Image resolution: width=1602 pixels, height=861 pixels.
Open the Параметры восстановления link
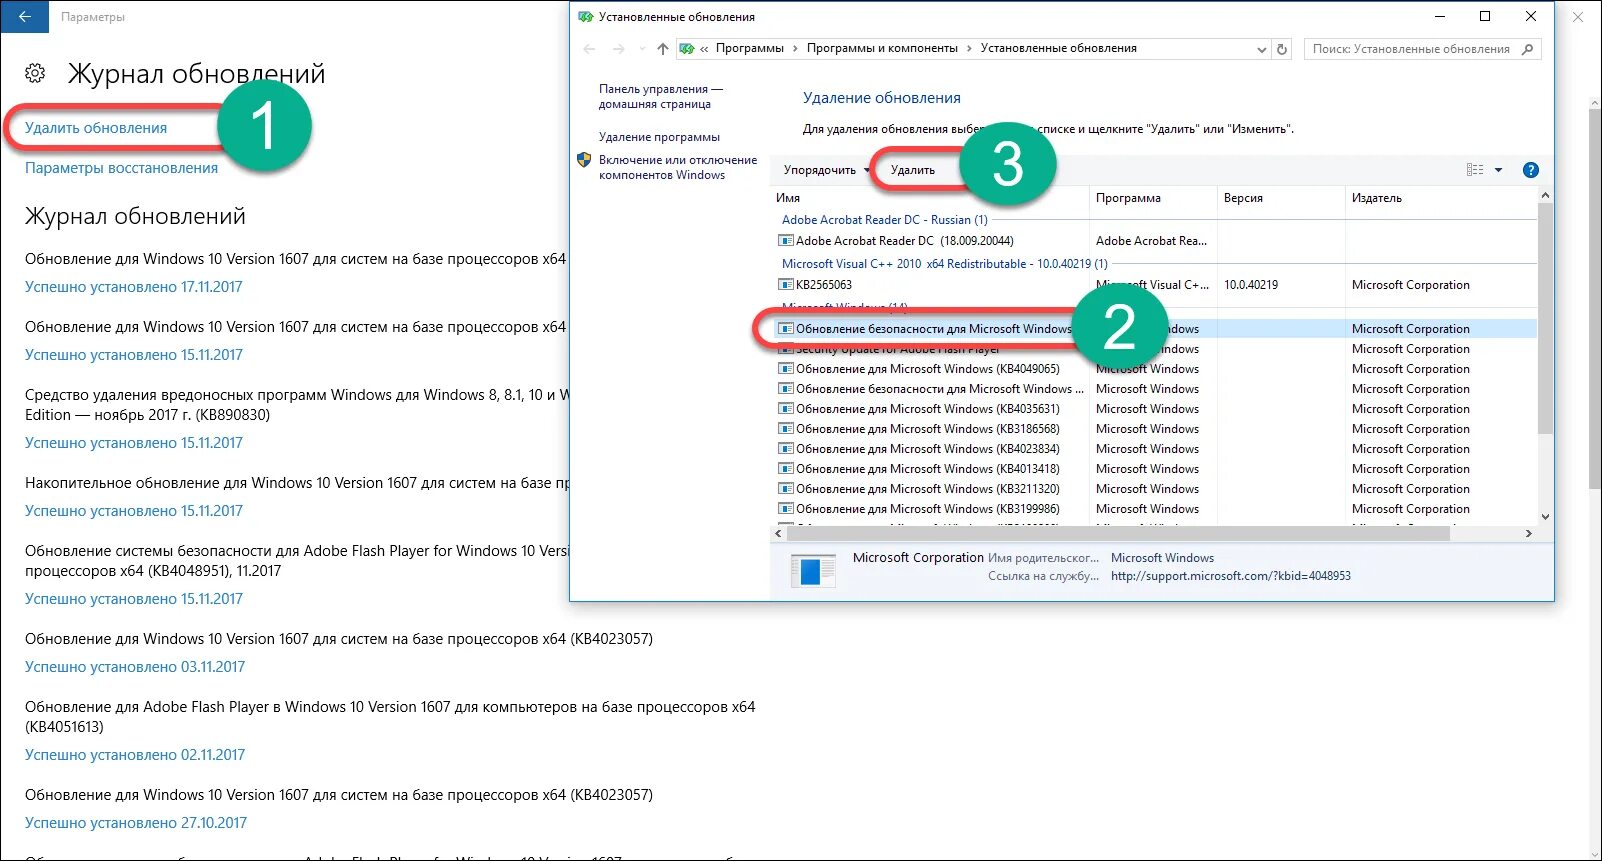tap(121, 168)
